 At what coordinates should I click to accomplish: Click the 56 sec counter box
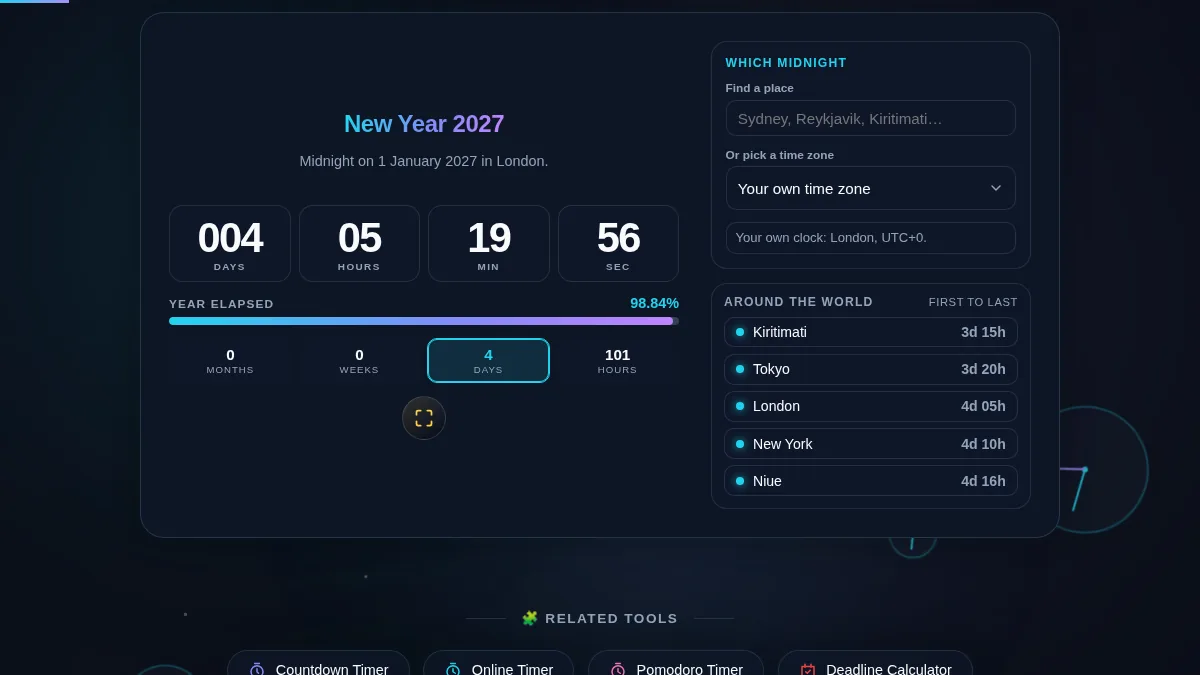[618, 243]
